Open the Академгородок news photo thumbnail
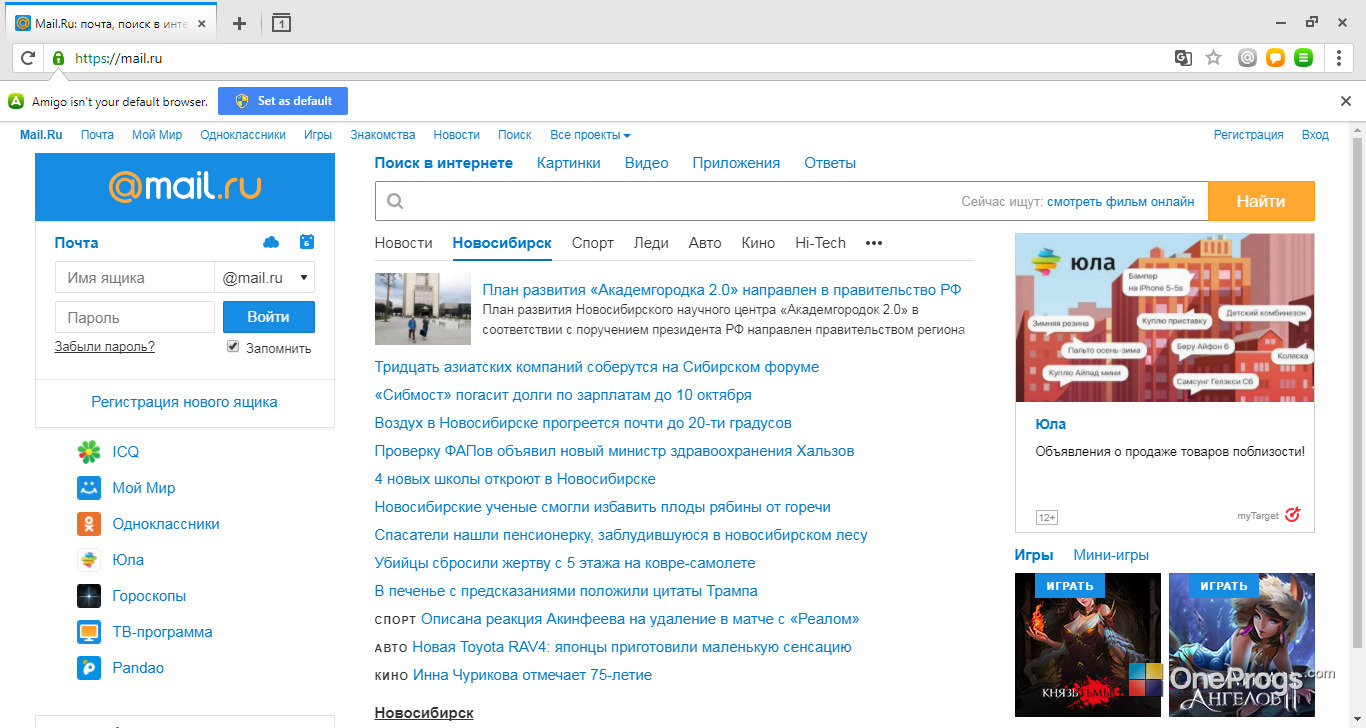Viewport: 1366px width, 728px height. tap(423, 309)
